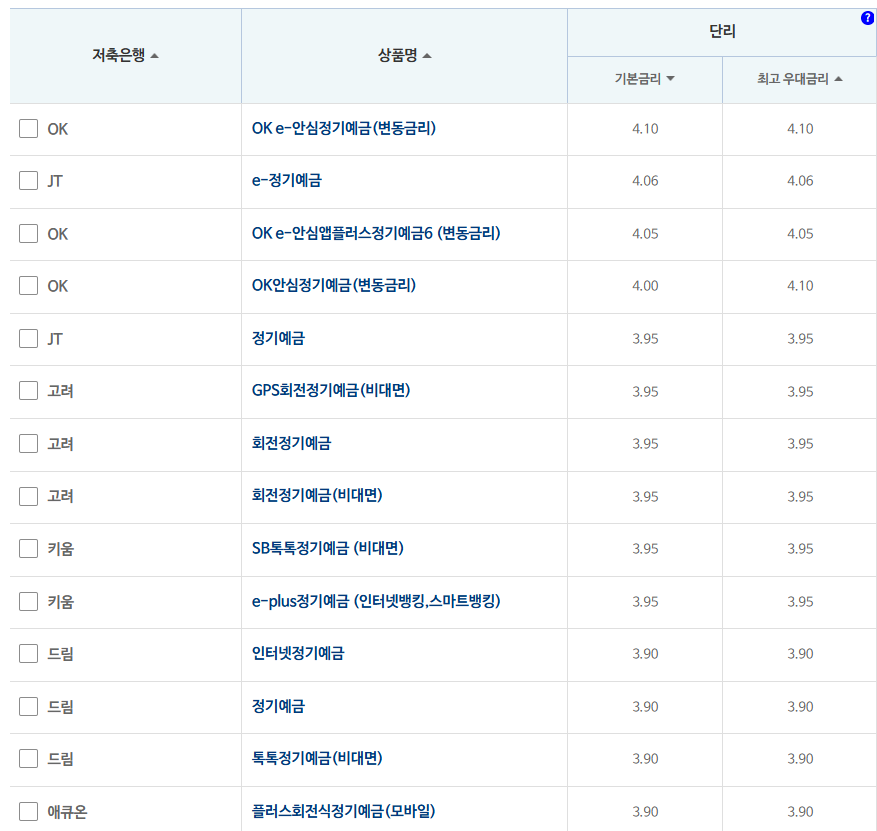Check the JT 정기예금 row checkbox
Viewport: 877px width, 831px height.
click(x=29, y=338)
